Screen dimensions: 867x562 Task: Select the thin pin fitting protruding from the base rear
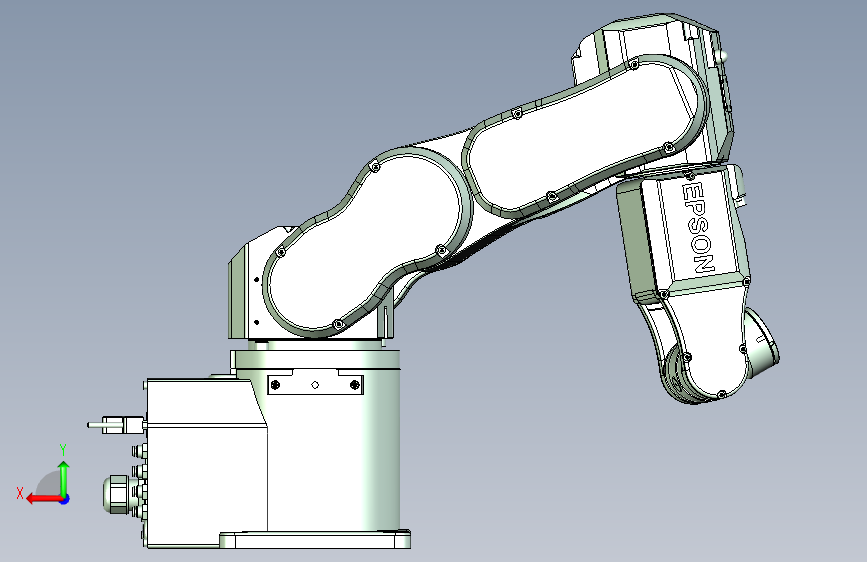pyautogui.click(x=116, y=425)
